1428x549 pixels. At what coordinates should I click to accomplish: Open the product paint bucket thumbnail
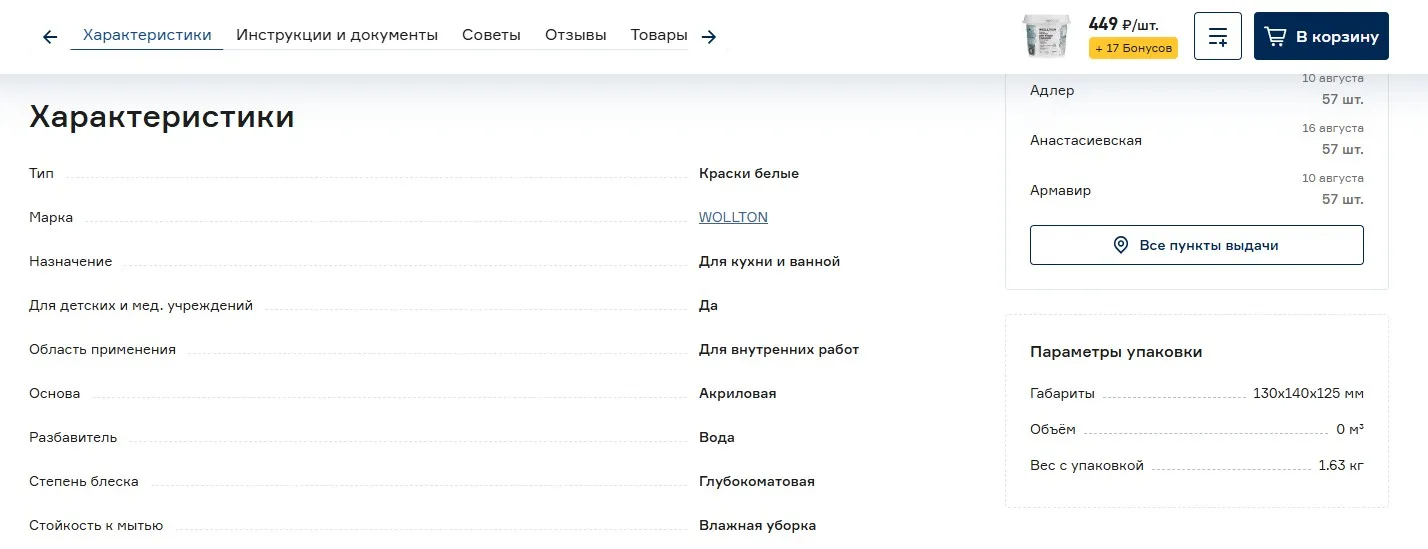1046,36
